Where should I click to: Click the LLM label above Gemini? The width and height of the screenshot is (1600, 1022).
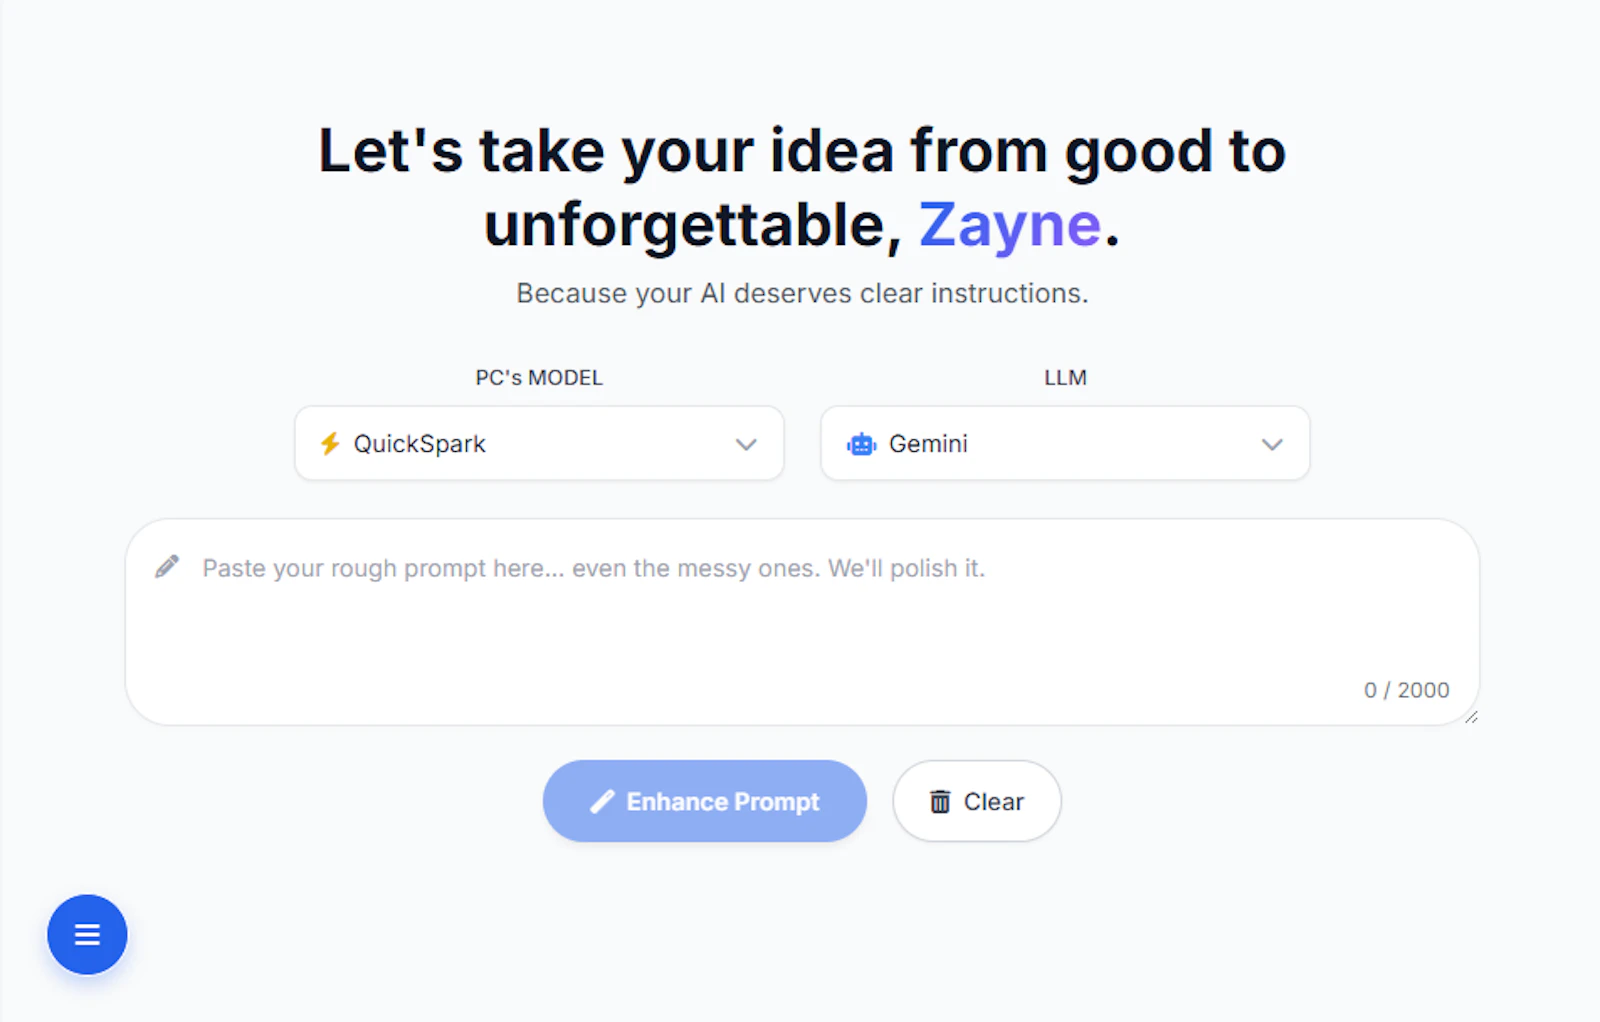(x=1065, y=378)
